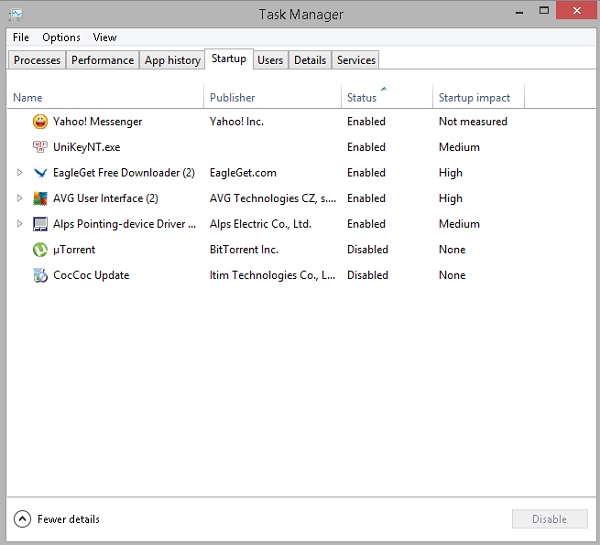Click the Disable button
600x545 pixels.
[x=549, y=519]
